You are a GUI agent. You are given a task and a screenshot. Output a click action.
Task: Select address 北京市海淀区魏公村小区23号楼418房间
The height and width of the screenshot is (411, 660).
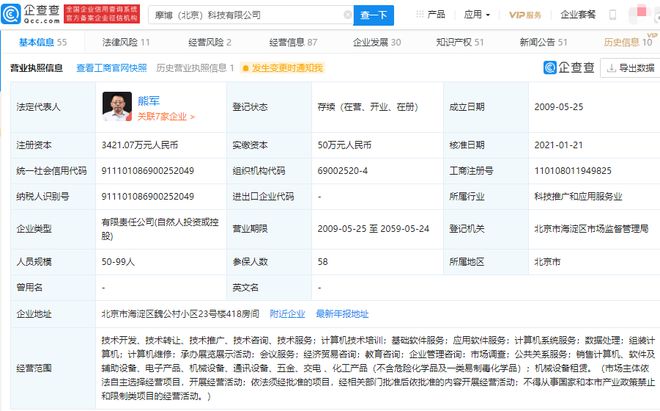[180, 314]
